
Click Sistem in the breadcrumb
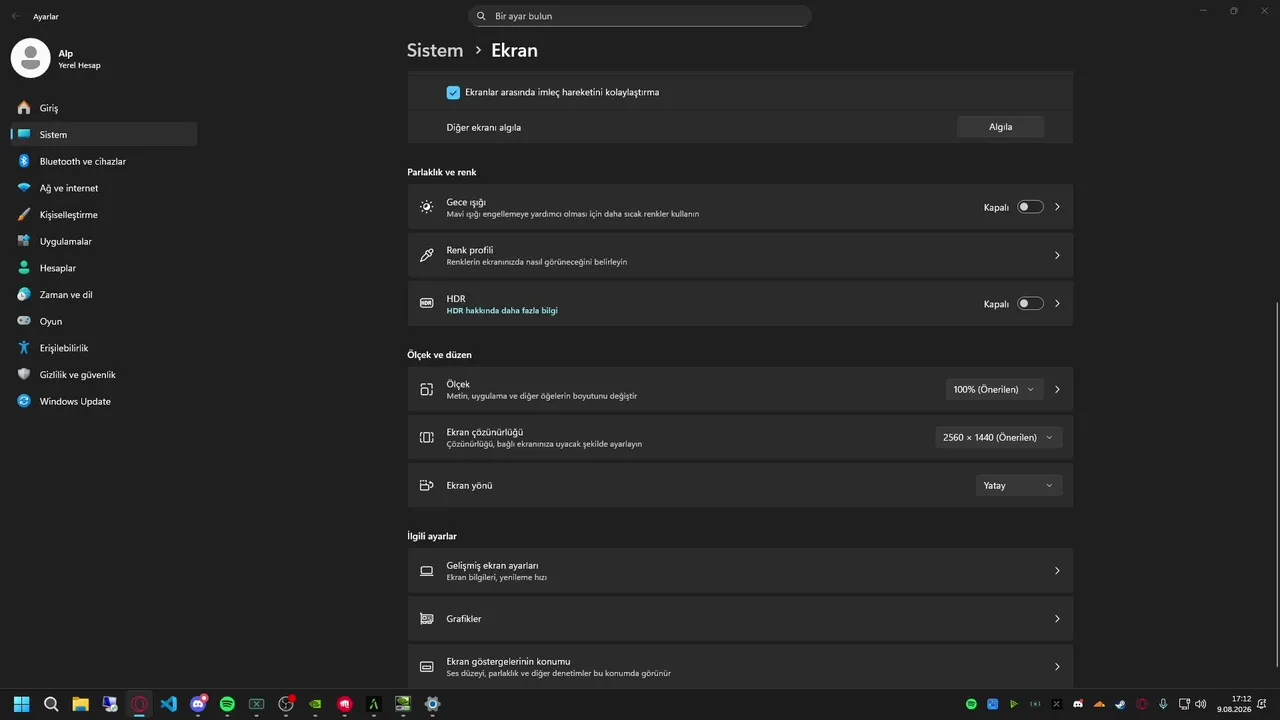(x=435, y=50)
